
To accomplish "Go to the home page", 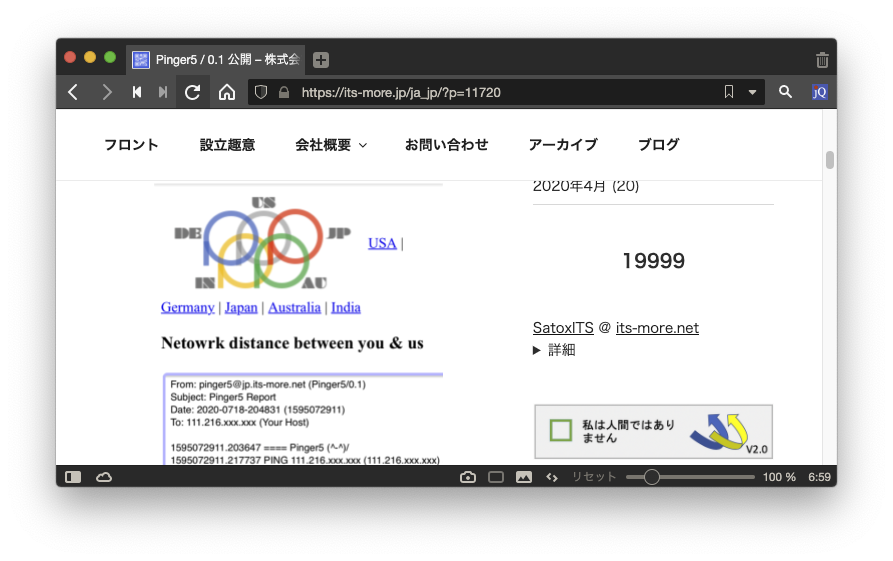I will [227, 92].
